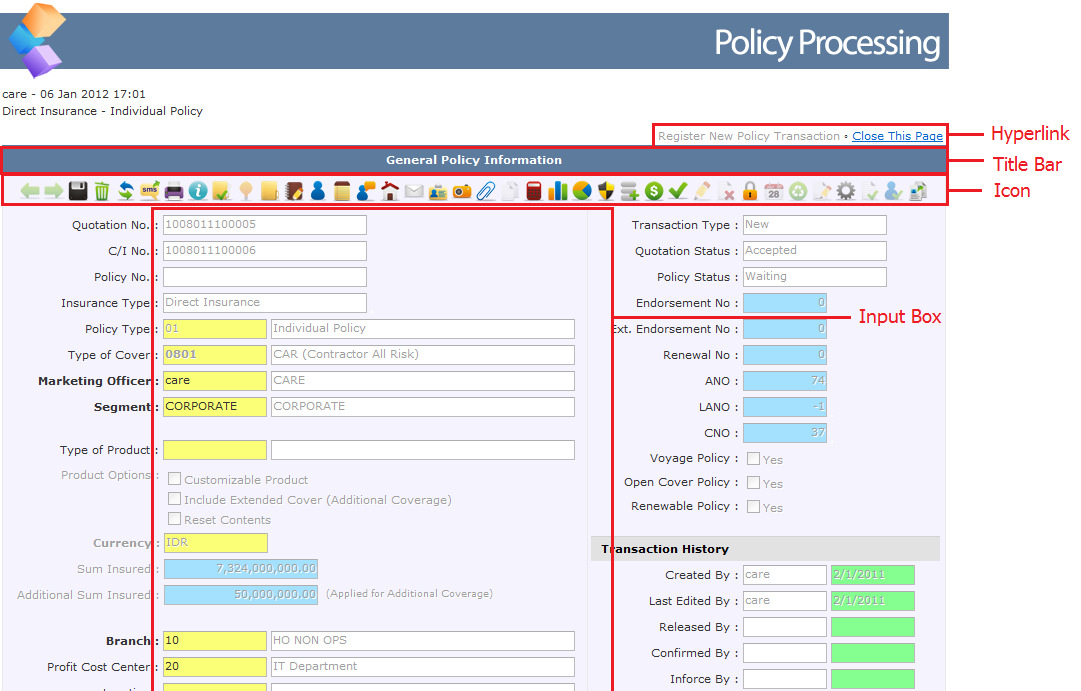Toggle the Renewable Policy checkbox
1081x691 pixels.
coord(753,507)
